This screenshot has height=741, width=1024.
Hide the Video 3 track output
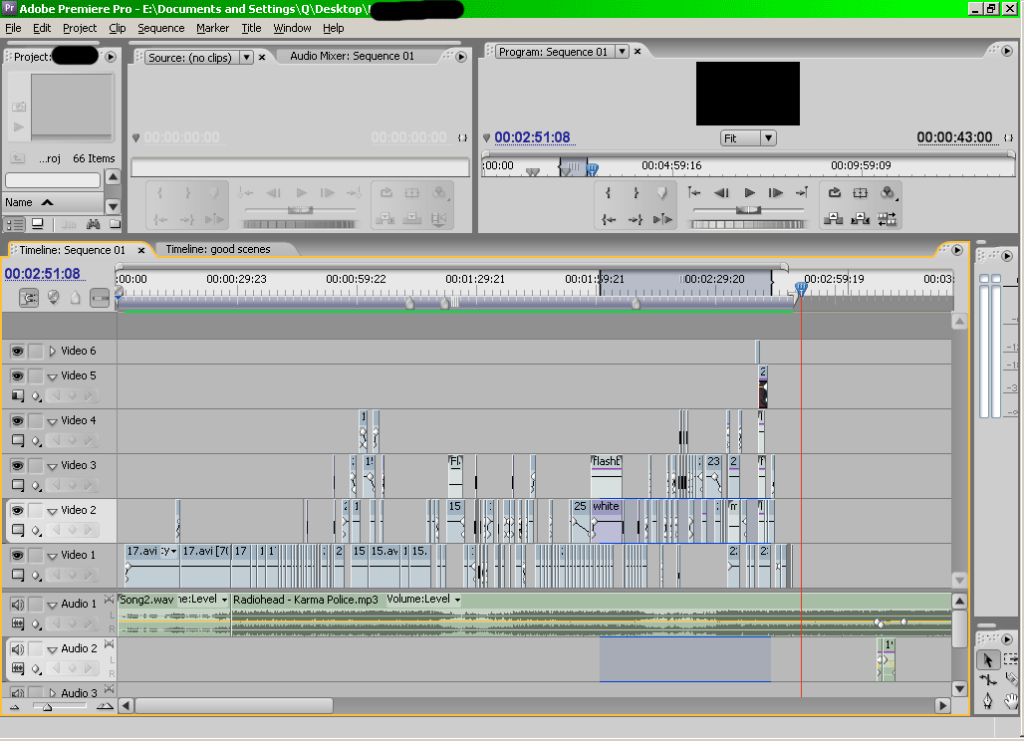point(17,466)
